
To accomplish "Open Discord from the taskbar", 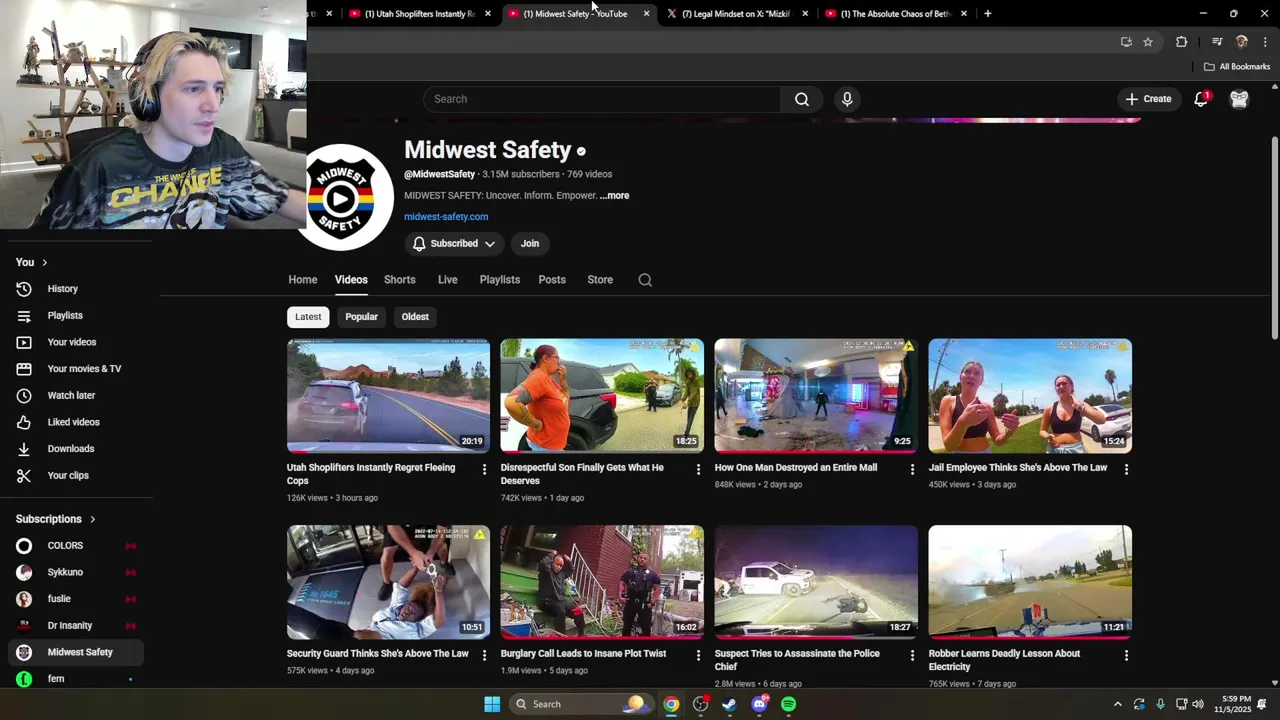I will 759,704.
